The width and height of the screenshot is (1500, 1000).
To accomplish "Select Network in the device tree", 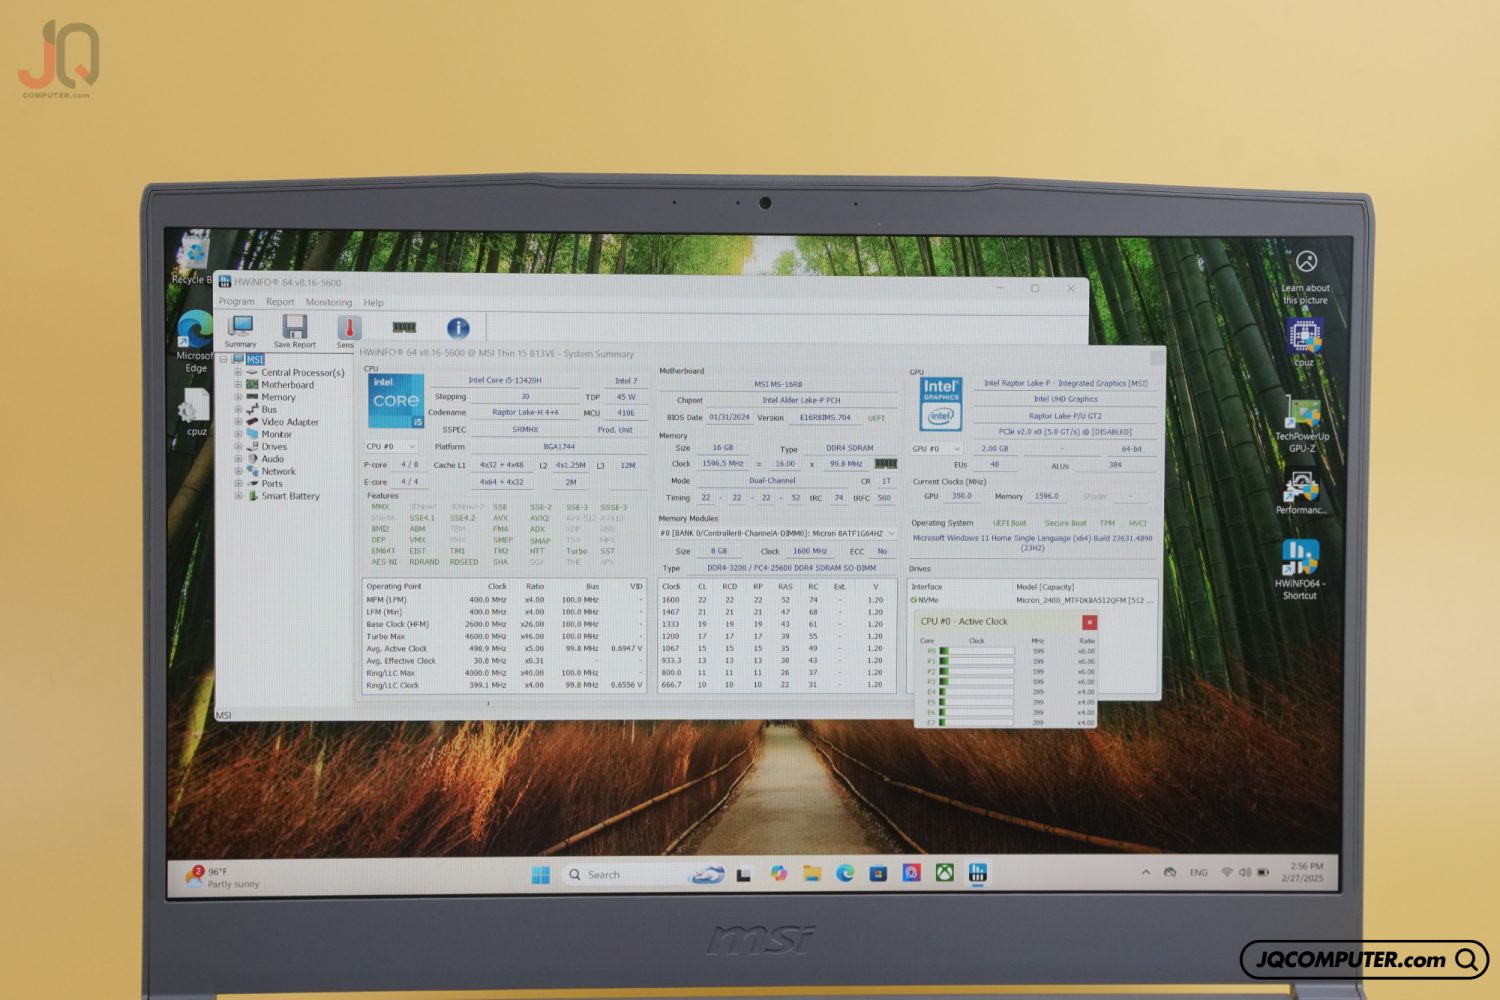I will tap(278, 471).
